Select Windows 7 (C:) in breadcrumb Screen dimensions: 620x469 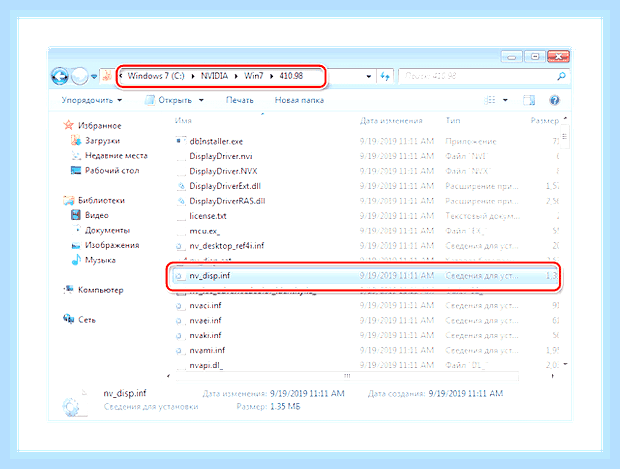pyautogui.click(x=156, y=76)
